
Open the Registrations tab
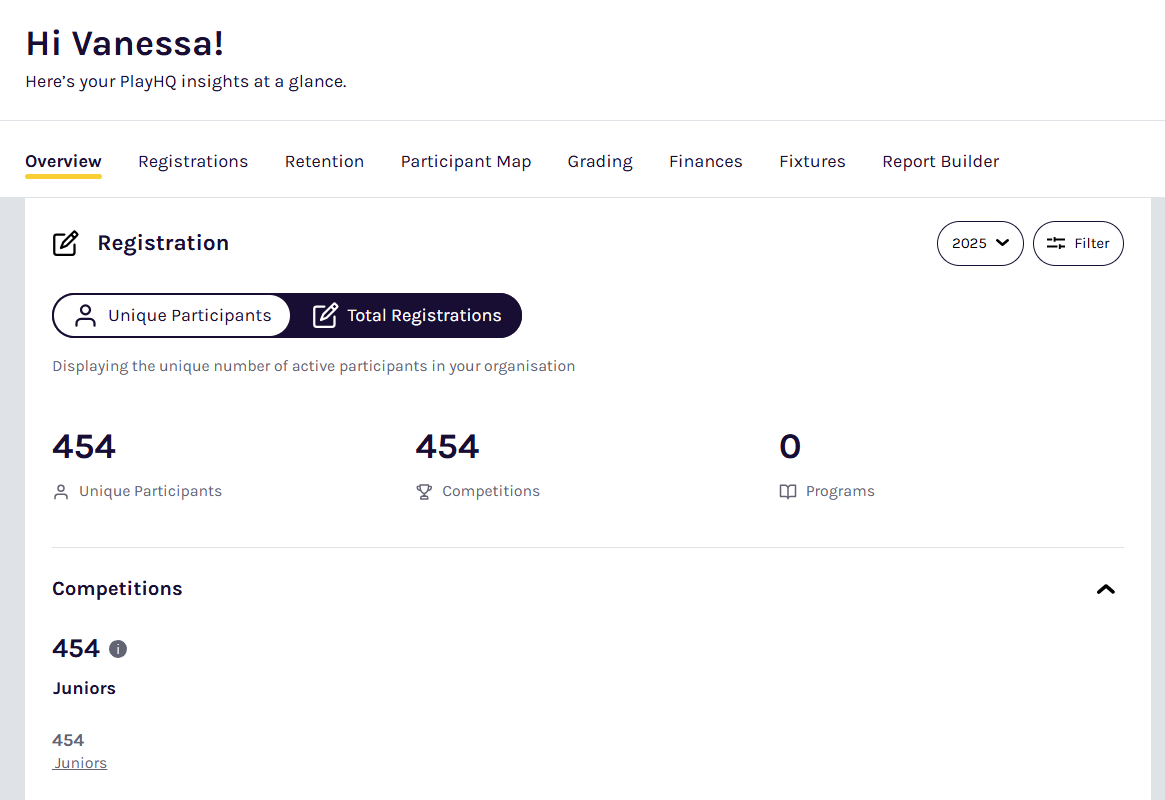point(193,162)
